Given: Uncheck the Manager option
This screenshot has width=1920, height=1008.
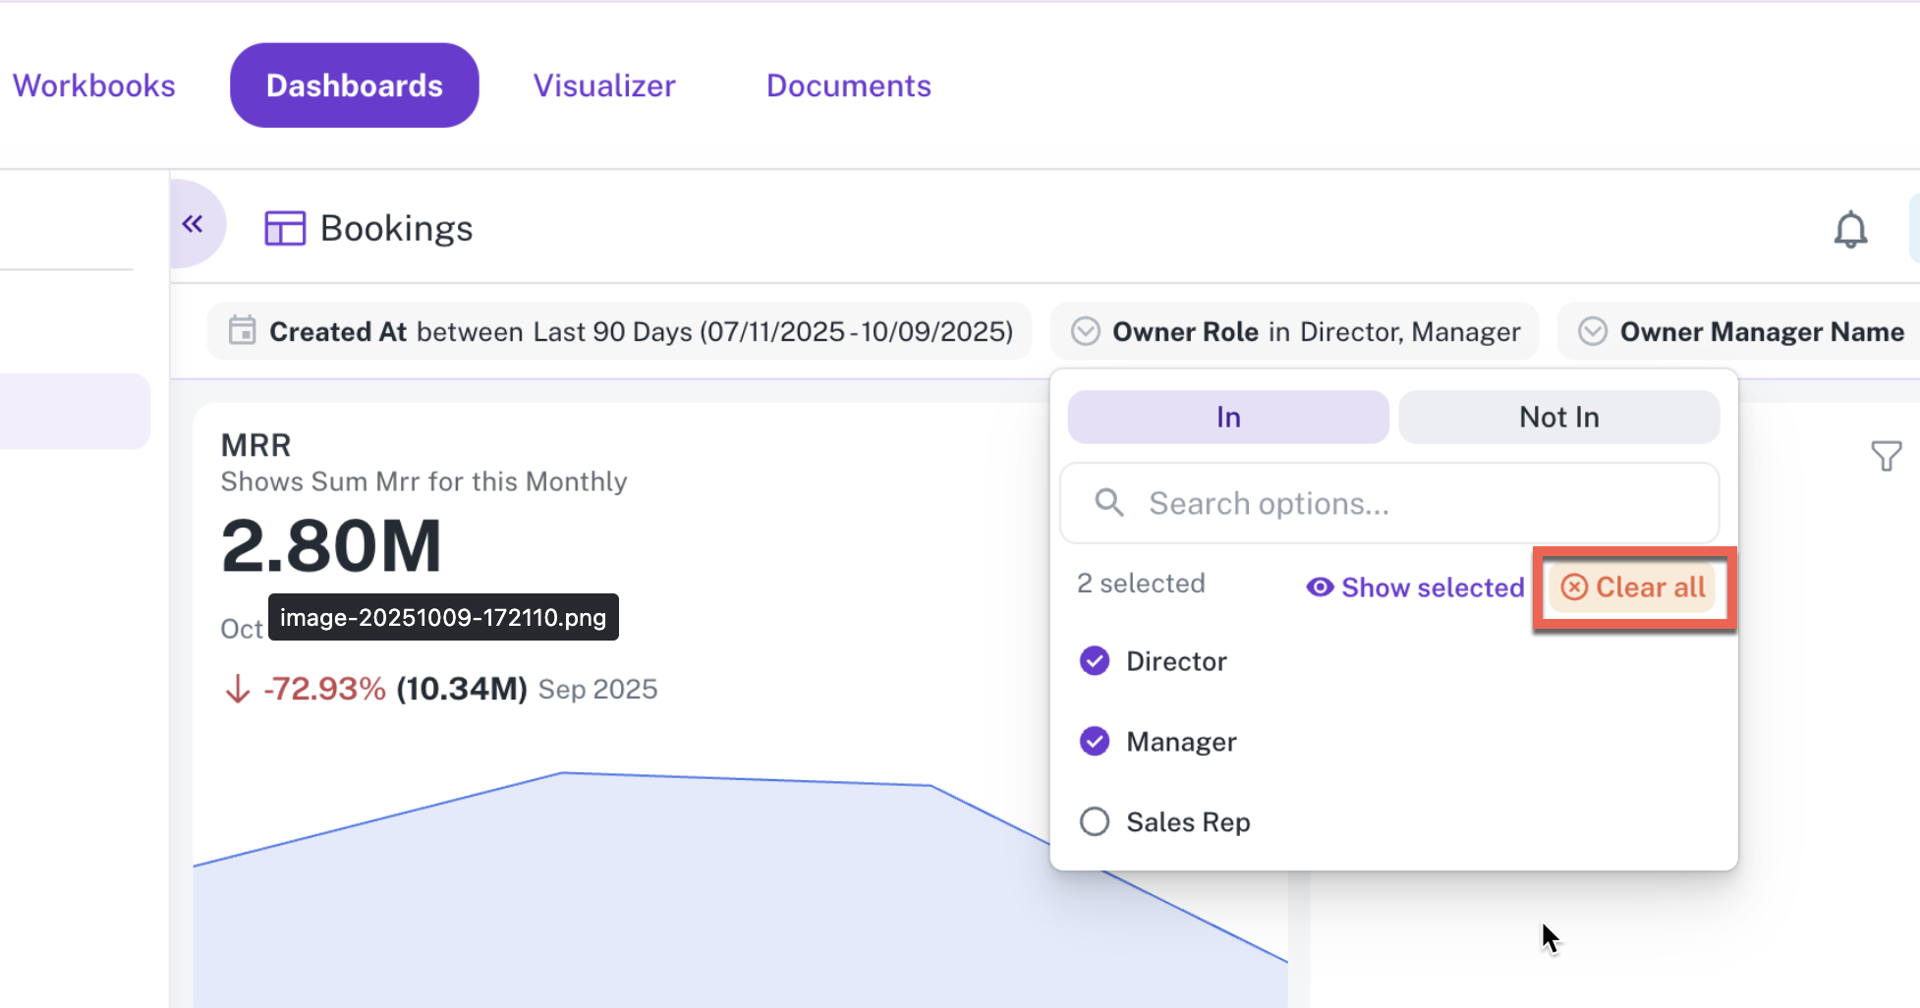Looking at the screenshot, I should point(1095,742).
